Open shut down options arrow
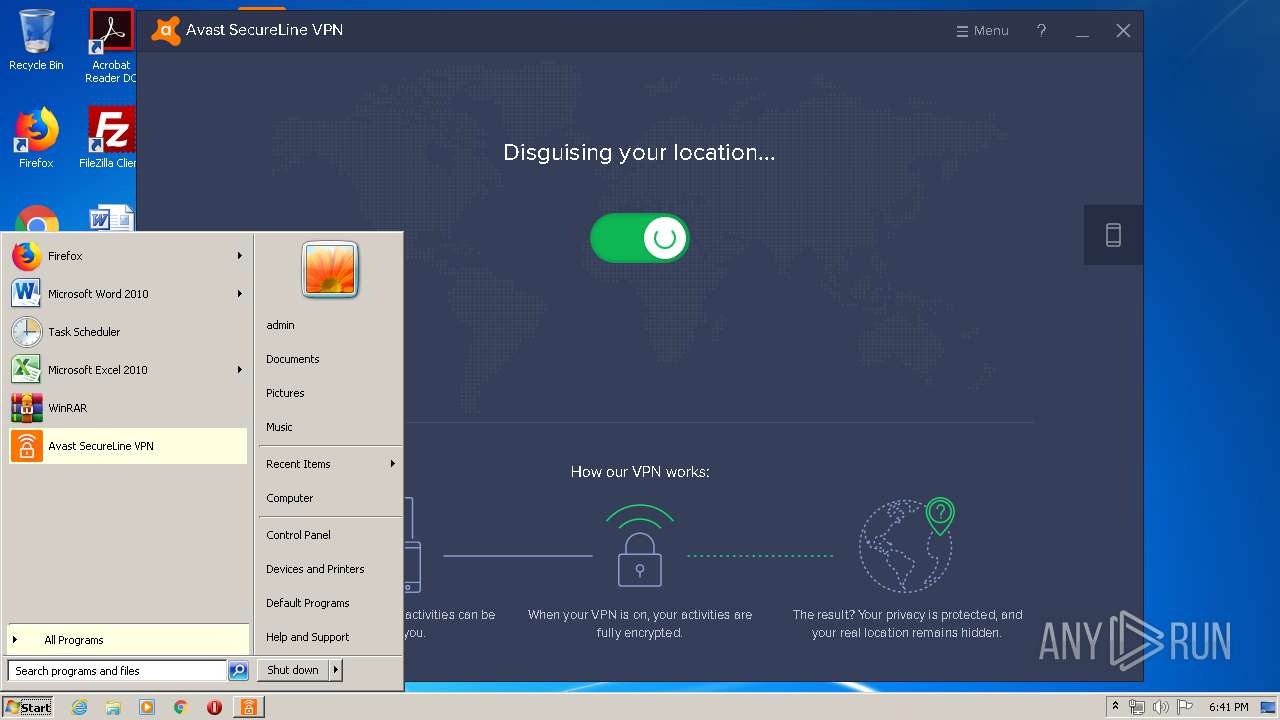The height and width of the screenshot is (720, 1280). tap(336, 670)
